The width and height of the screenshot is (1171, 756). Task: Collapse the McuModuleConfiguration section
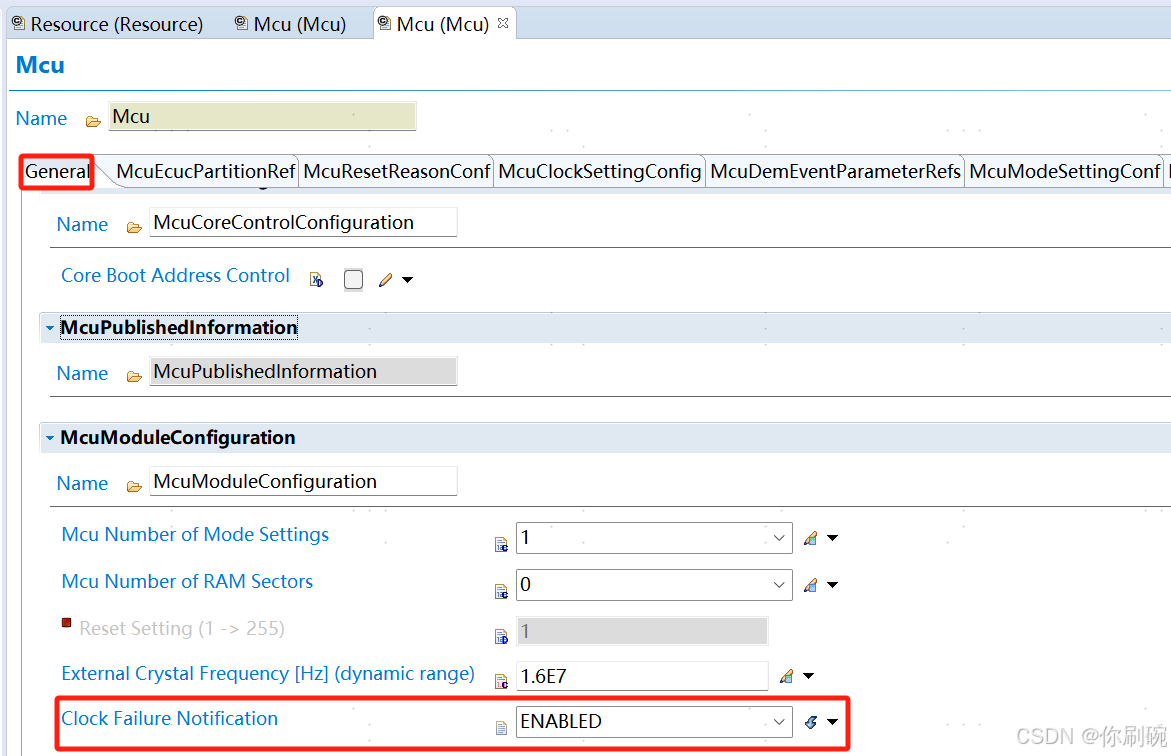(x=50, y=438)
